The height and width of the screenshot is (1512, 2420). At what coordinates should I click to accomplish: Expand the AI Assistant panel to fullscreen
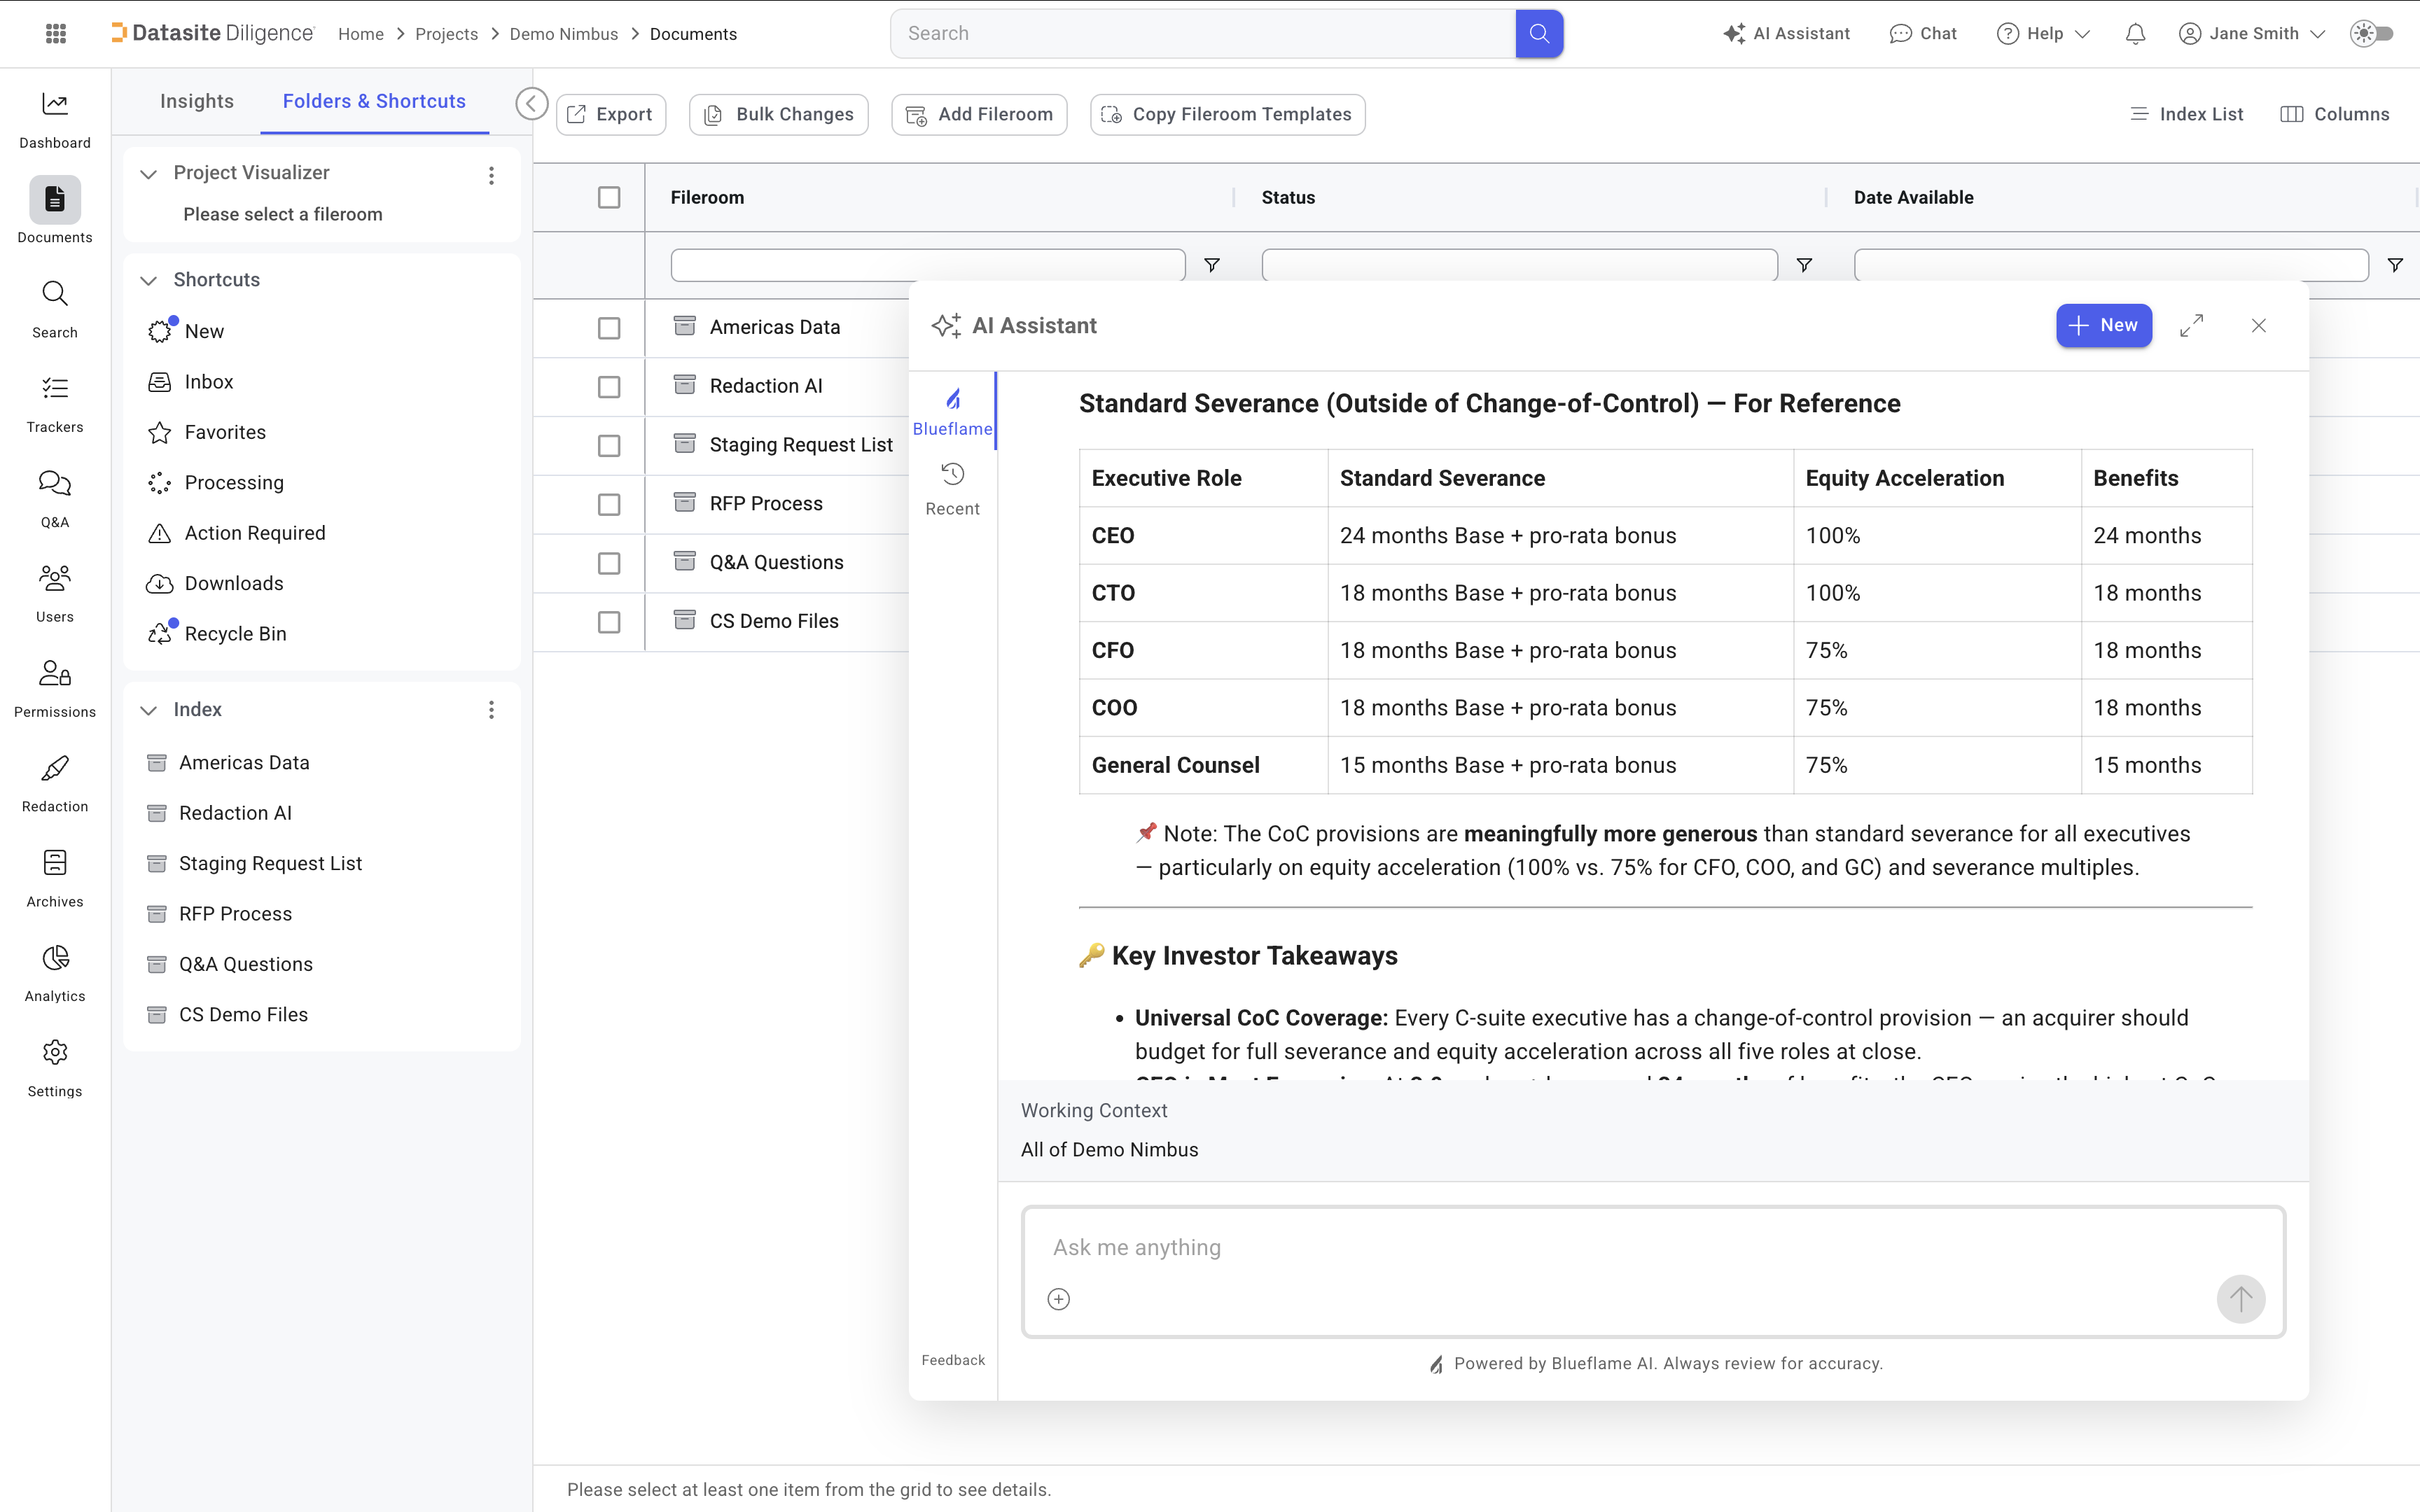click(x=2191, y=326)
